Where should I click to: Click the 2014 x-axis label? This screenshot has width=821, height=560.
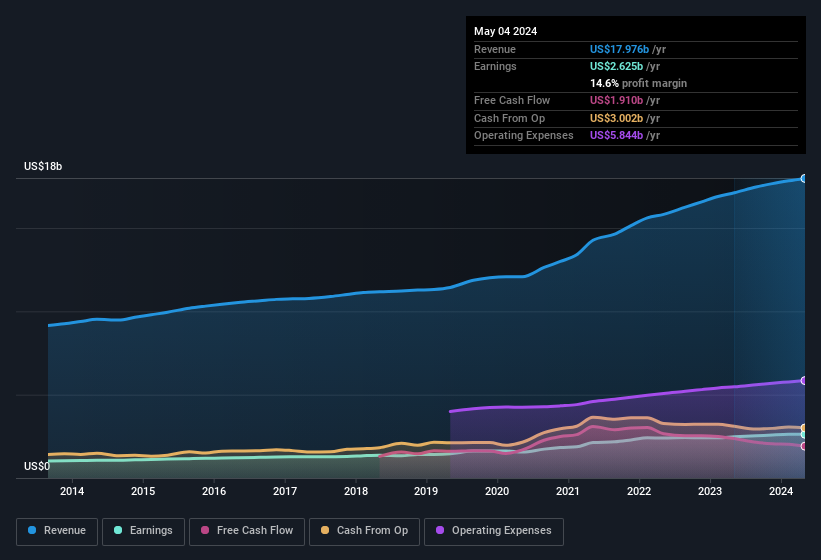pyautogui.click(x=72, y=491)
